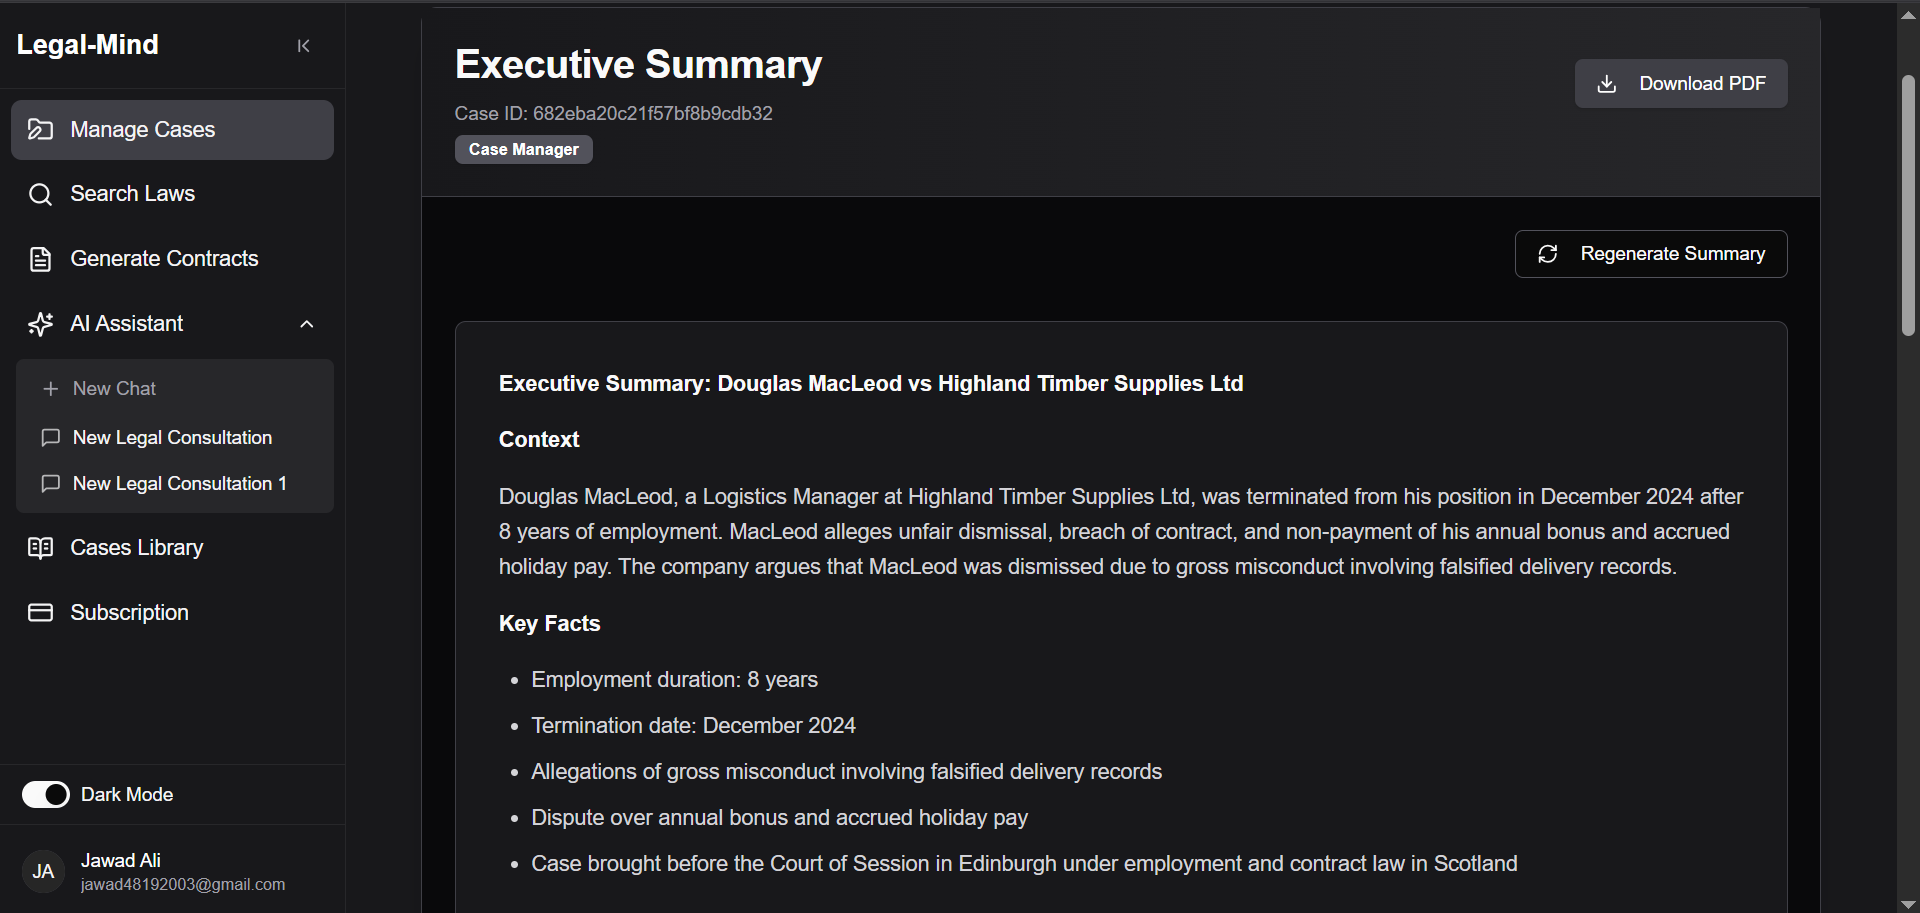
Task: Click the Search Laws magnifier icon
Action: coord(40,194)
